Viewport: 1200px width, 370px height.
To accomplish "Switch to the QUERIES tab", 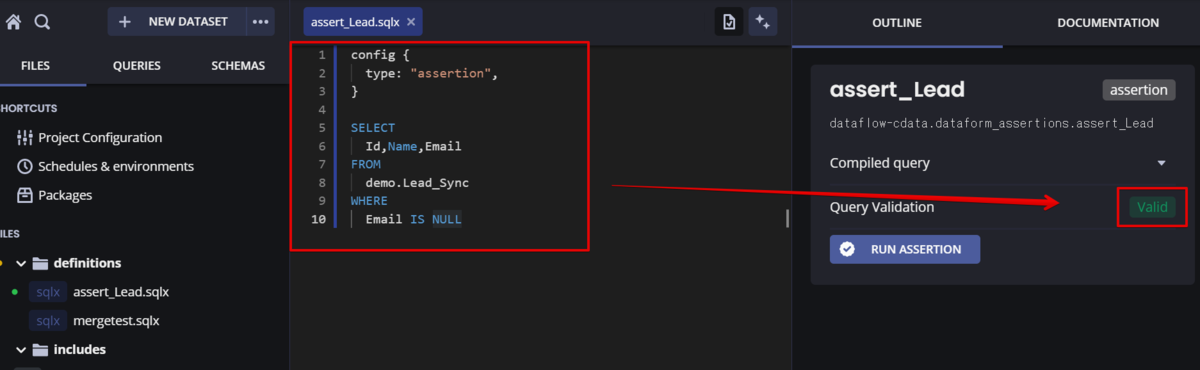I will 137,66.
